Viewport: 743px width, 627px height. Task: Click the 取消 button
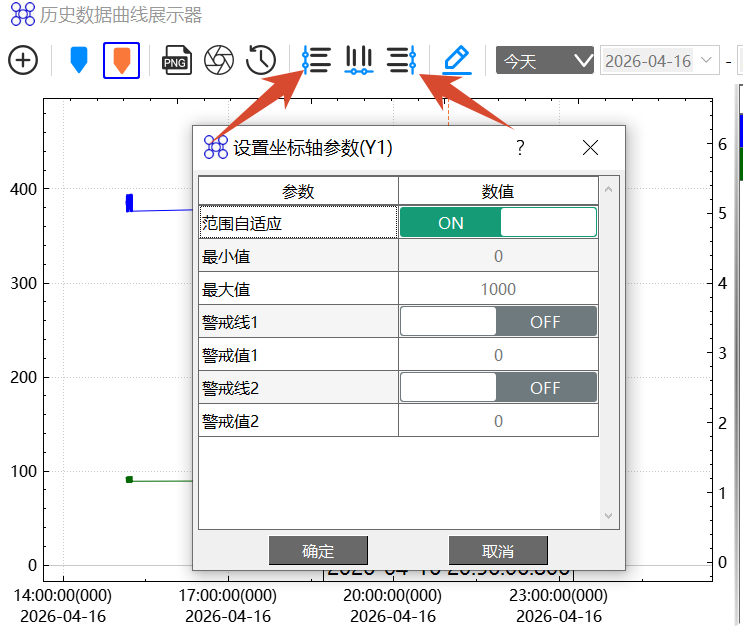498,551
